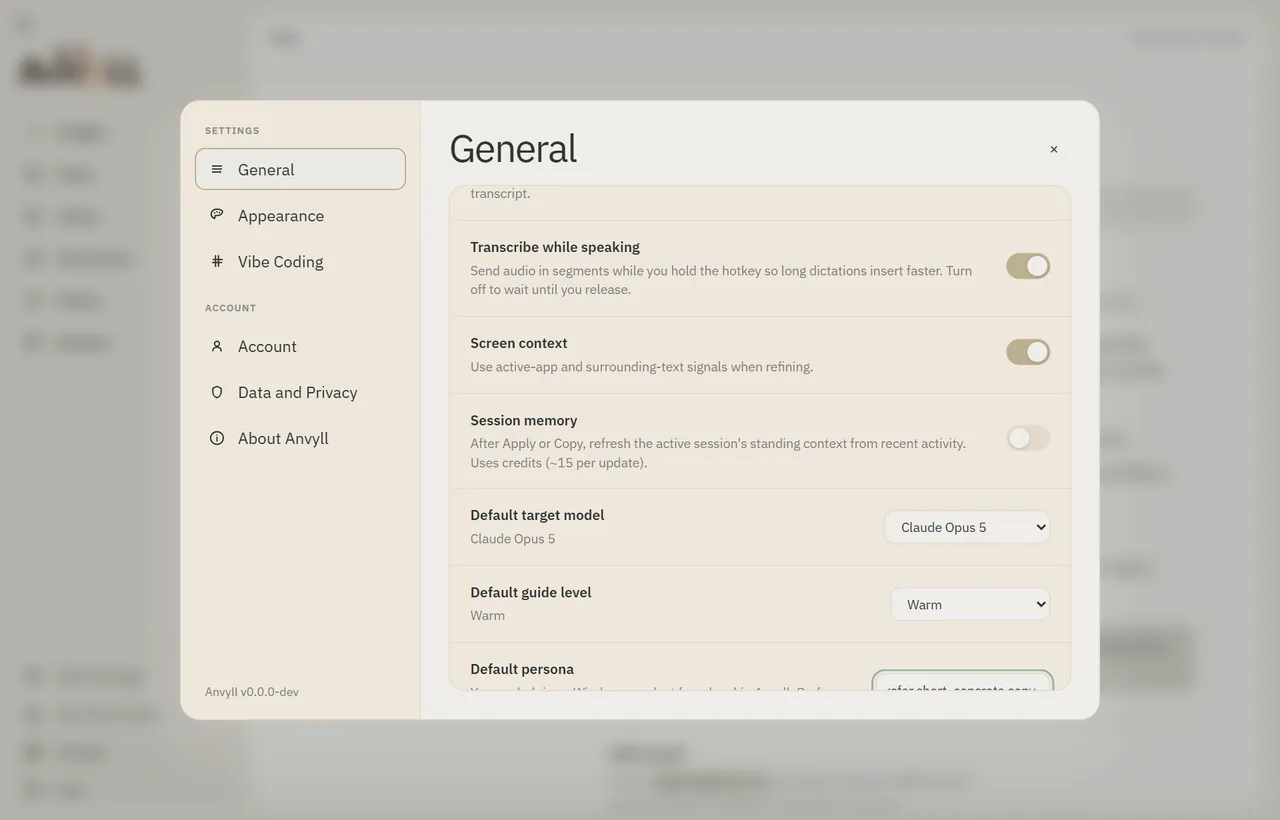The image size is (1280, 820).
Task: Click the Vibe Coding hash icon
Action: tap(217, 261)
